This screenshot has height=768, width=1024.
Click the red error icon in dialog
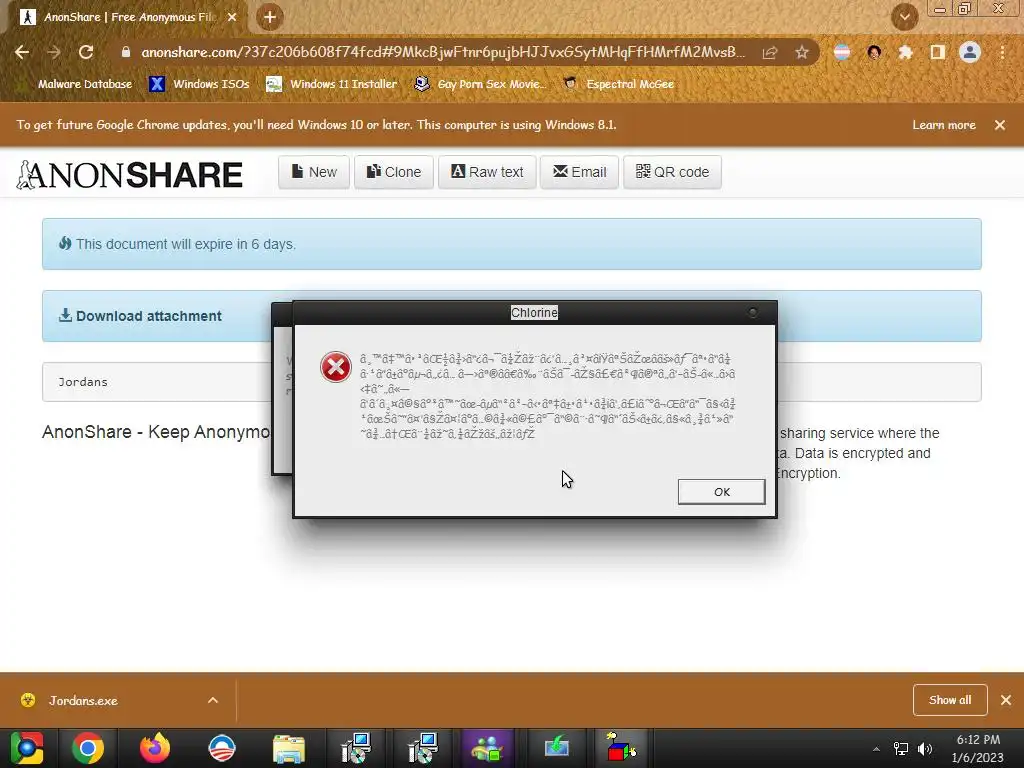pyautogui.click(x=336, y=367)
